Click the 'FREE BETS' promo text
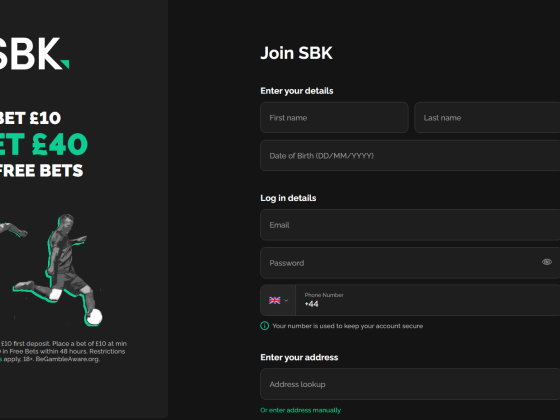Screen dimensions: 560x420 (x=41, y=170)
